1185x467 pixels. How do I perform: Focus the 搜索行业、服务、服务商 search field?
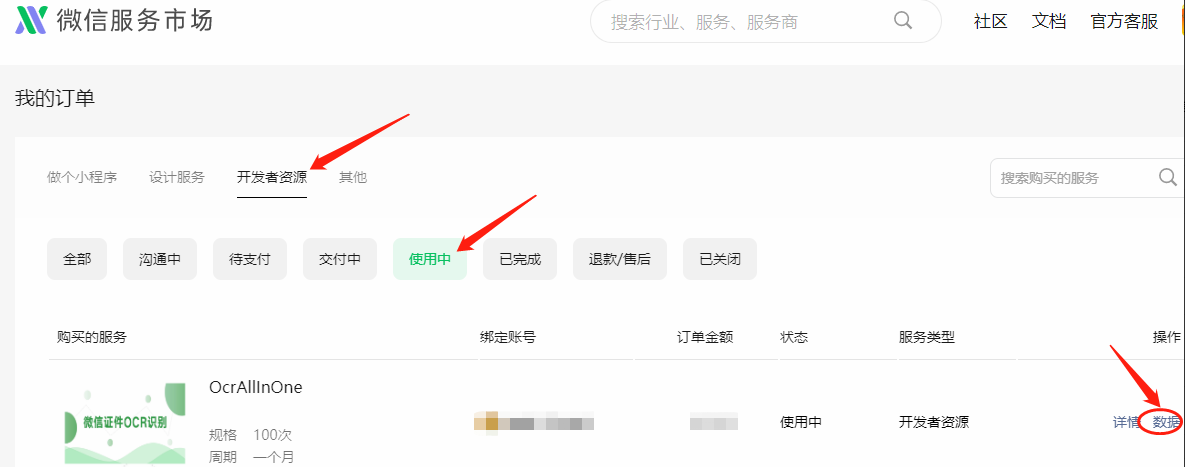(x=766, y=21)
